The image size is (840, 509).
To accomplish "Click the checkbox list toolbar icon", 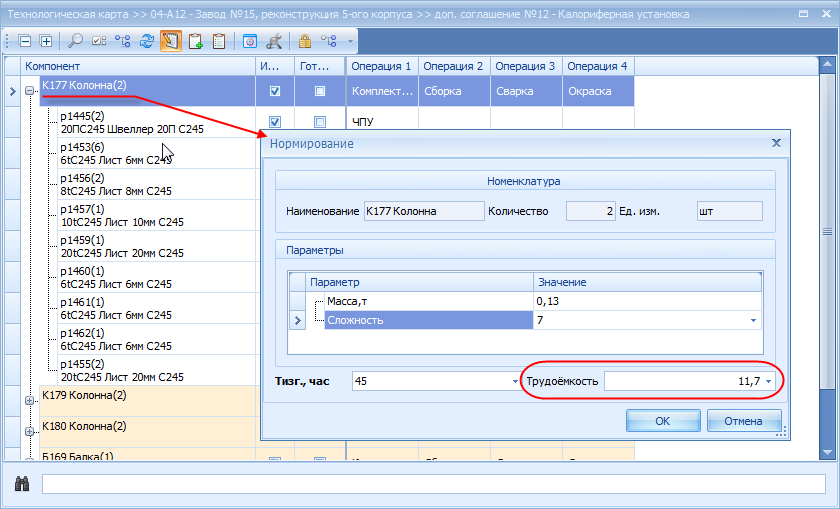I will [x=99, y=41].
